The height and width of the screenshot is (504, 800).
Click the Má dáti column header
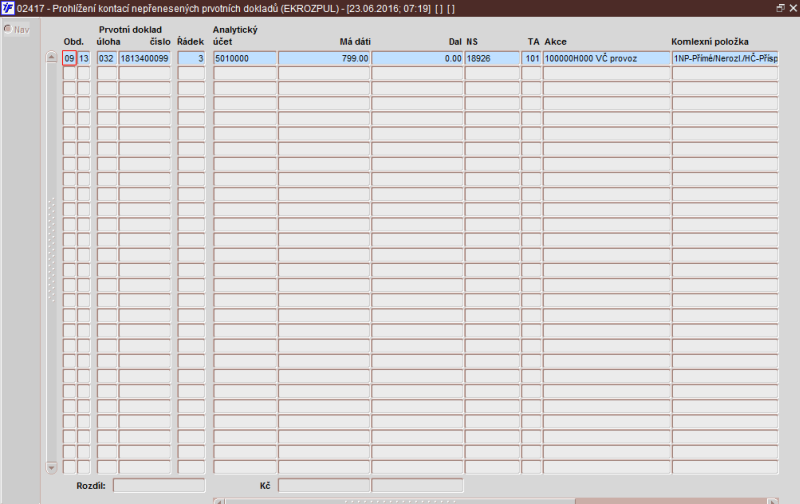(x=355, y=42)
